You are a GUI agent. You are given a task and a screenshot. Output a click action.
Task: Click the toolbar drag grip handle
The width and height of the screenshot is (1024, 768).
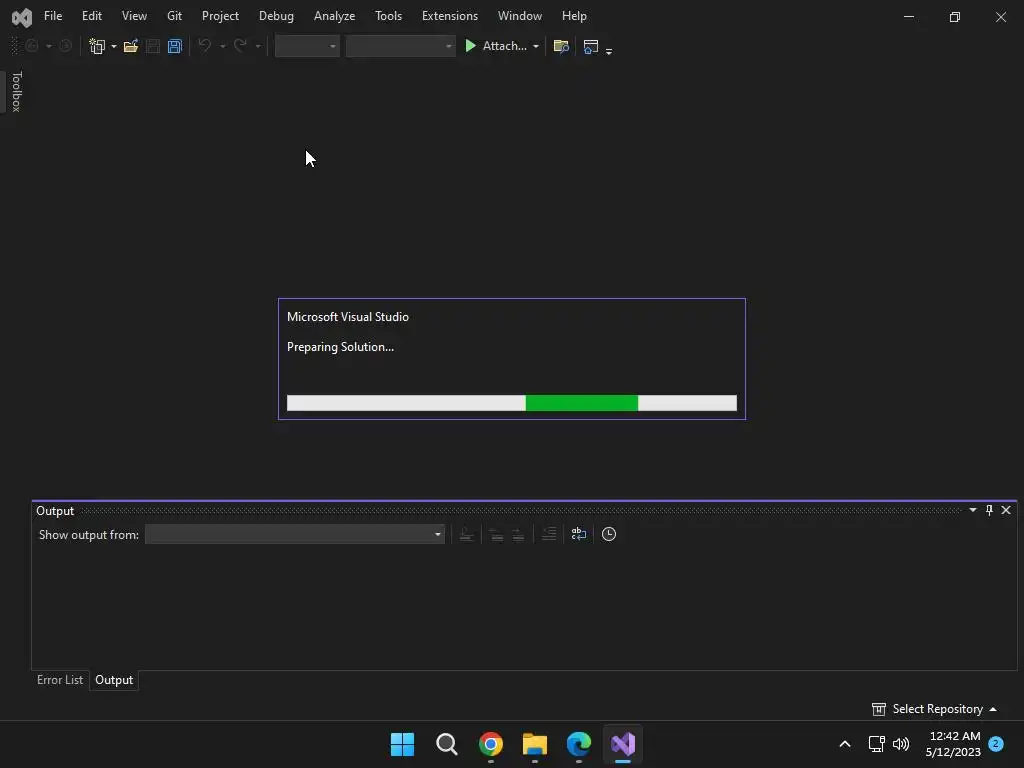pos(14,46)
